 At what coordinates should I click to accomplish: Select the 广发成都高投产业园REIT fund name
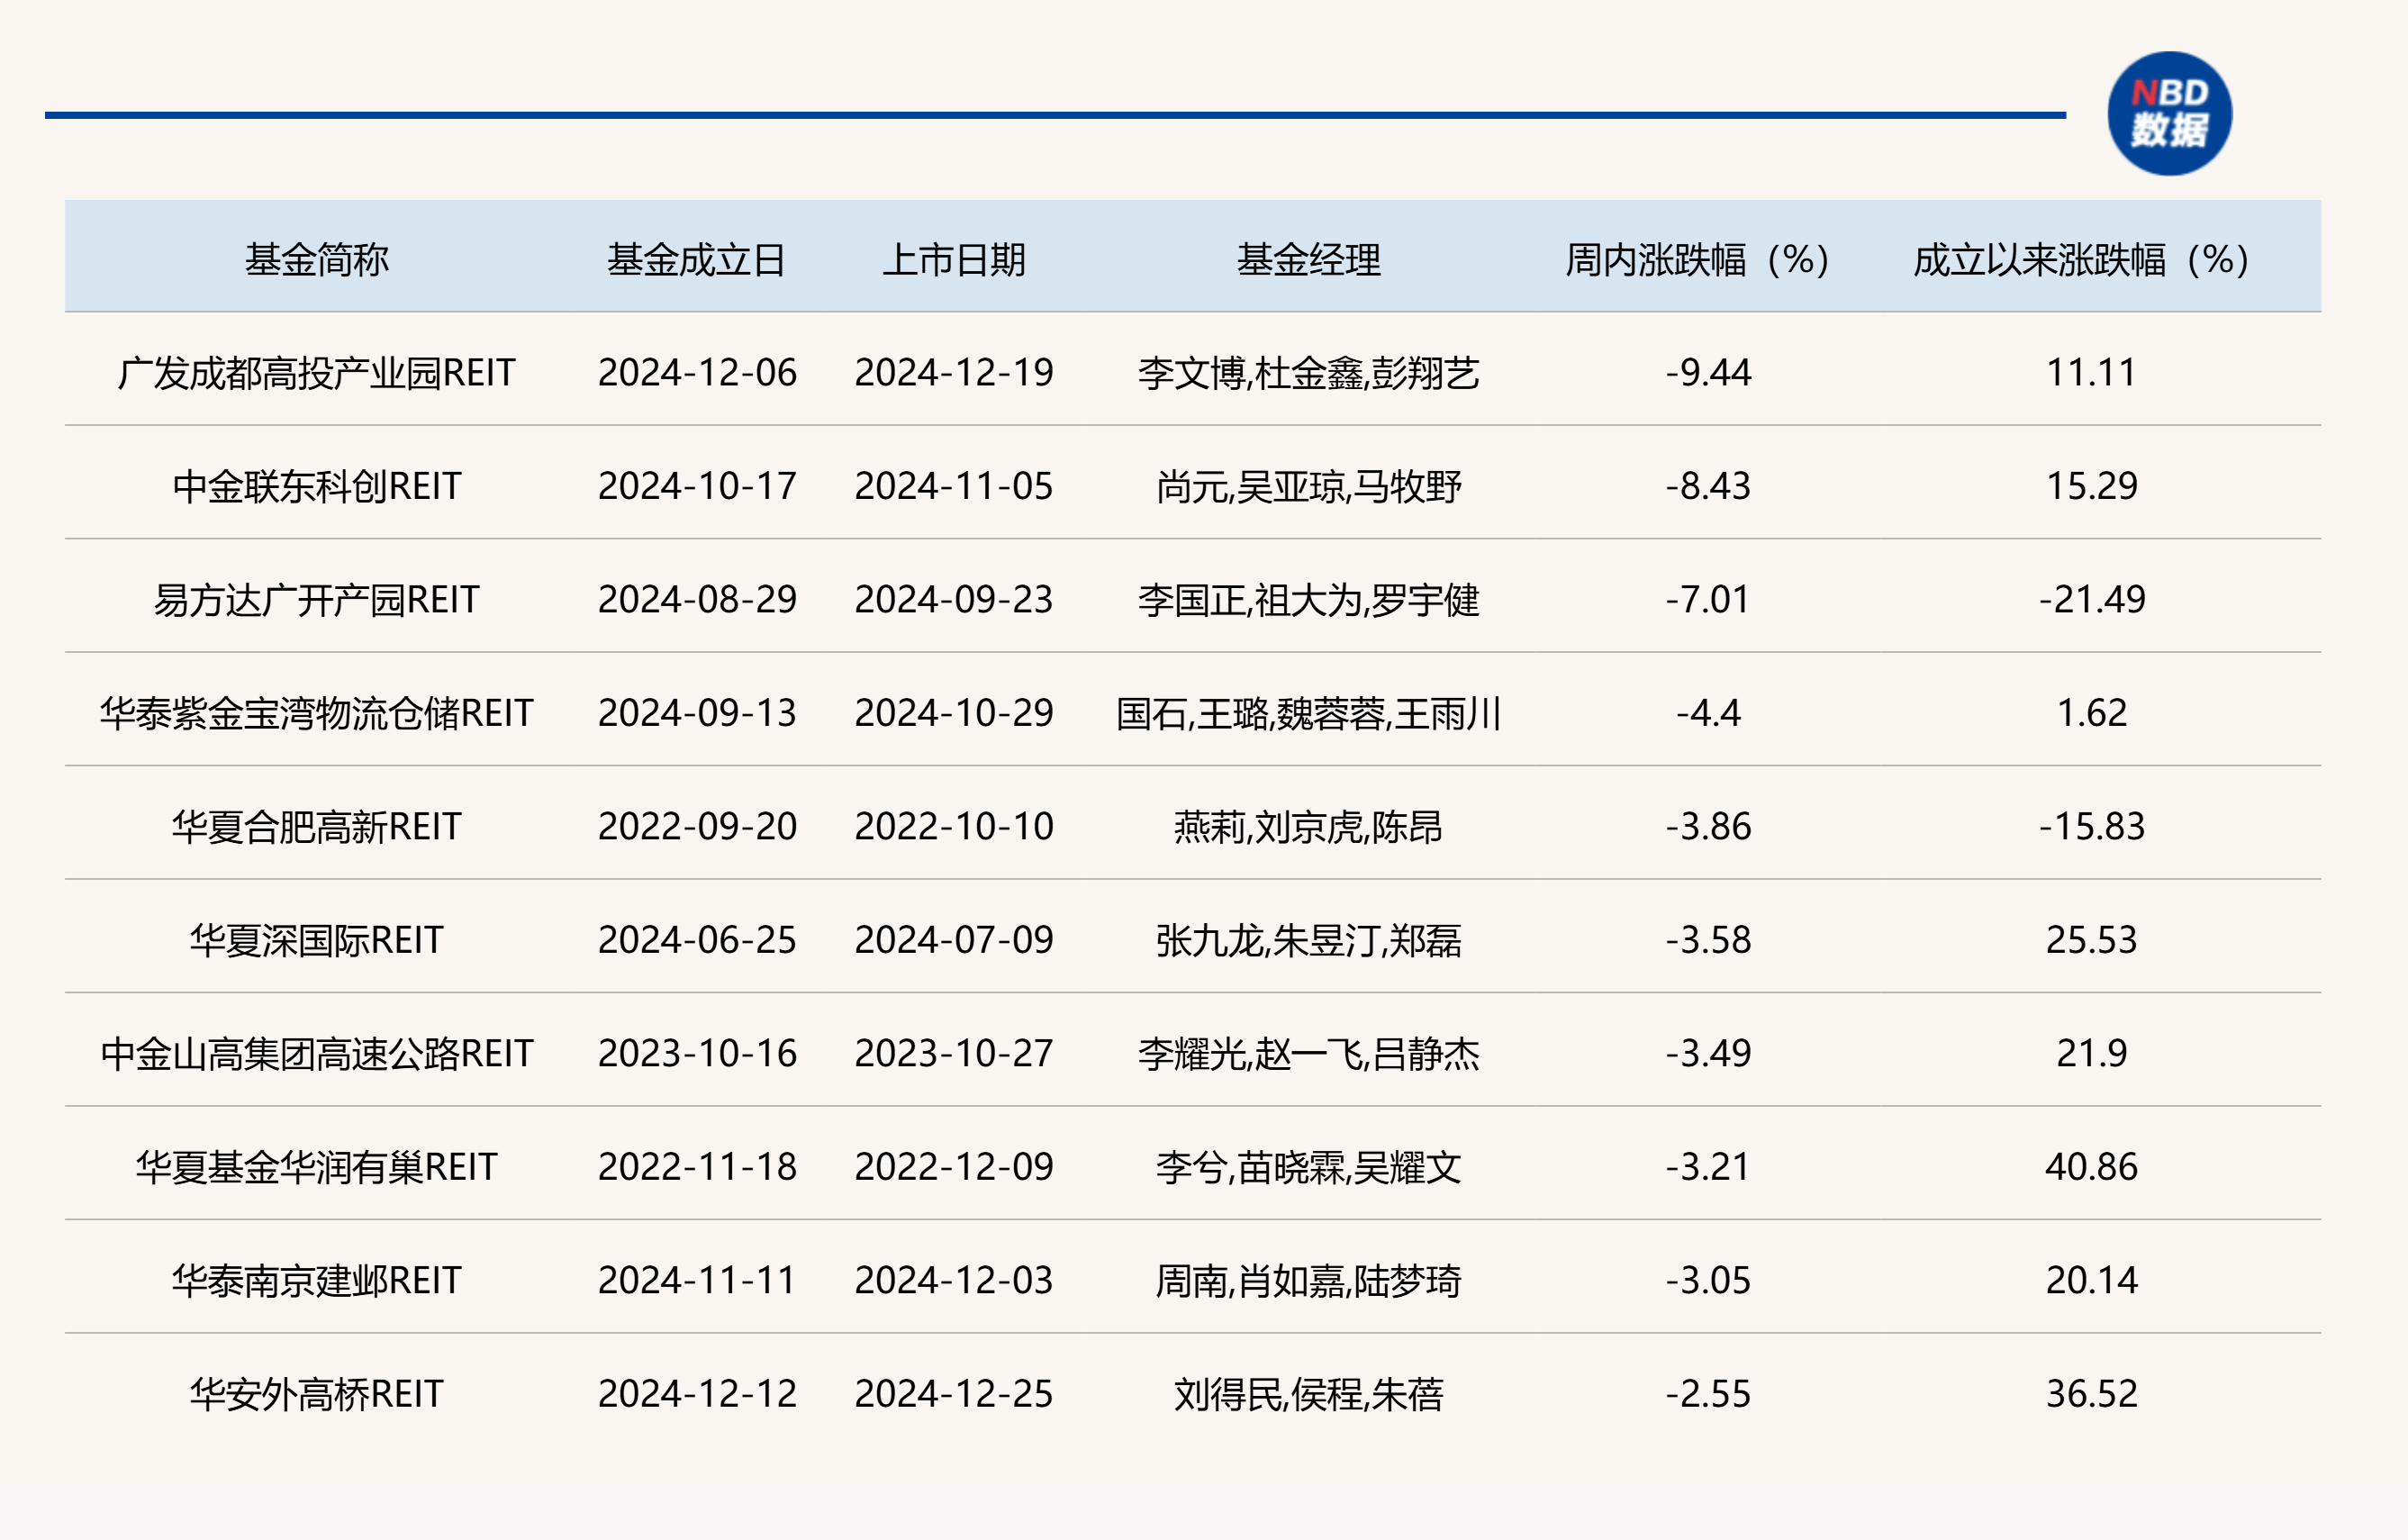click(x=316, y=373)
